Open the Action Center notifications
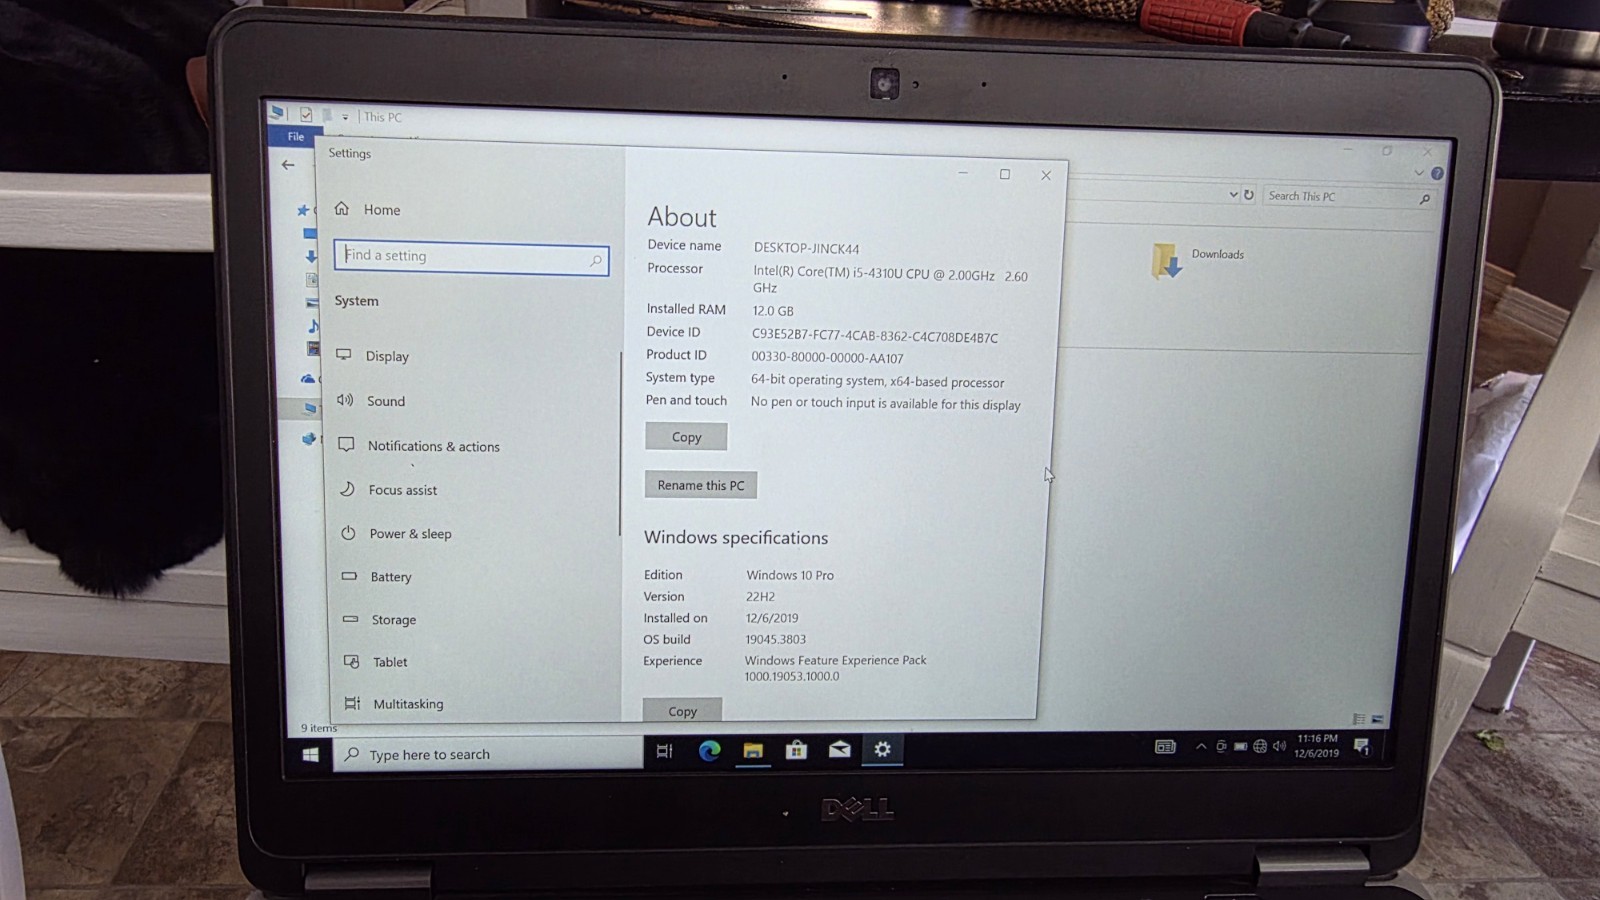The width and height of the screenshot is (1600, 900). pos(1361,746)
